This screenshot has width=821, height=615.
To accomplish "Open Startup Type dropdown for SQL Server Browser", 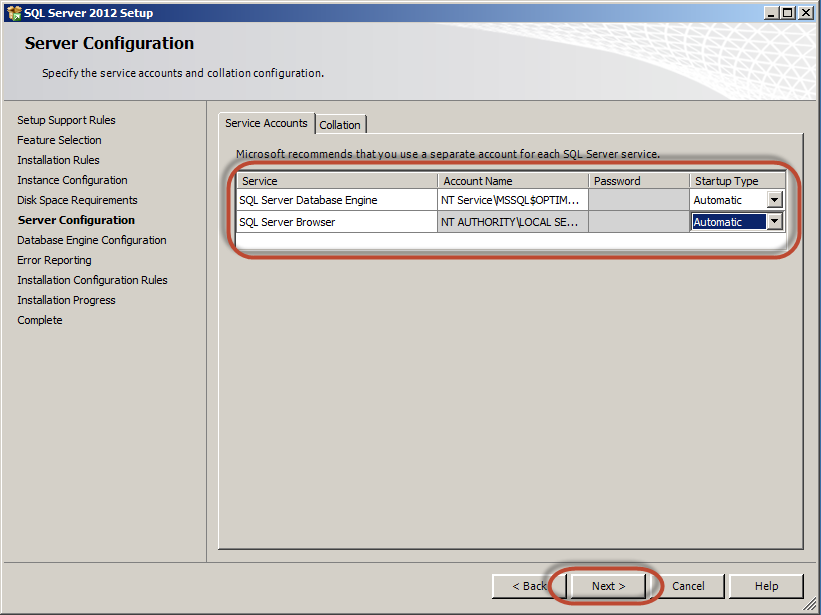I will 774,222.
